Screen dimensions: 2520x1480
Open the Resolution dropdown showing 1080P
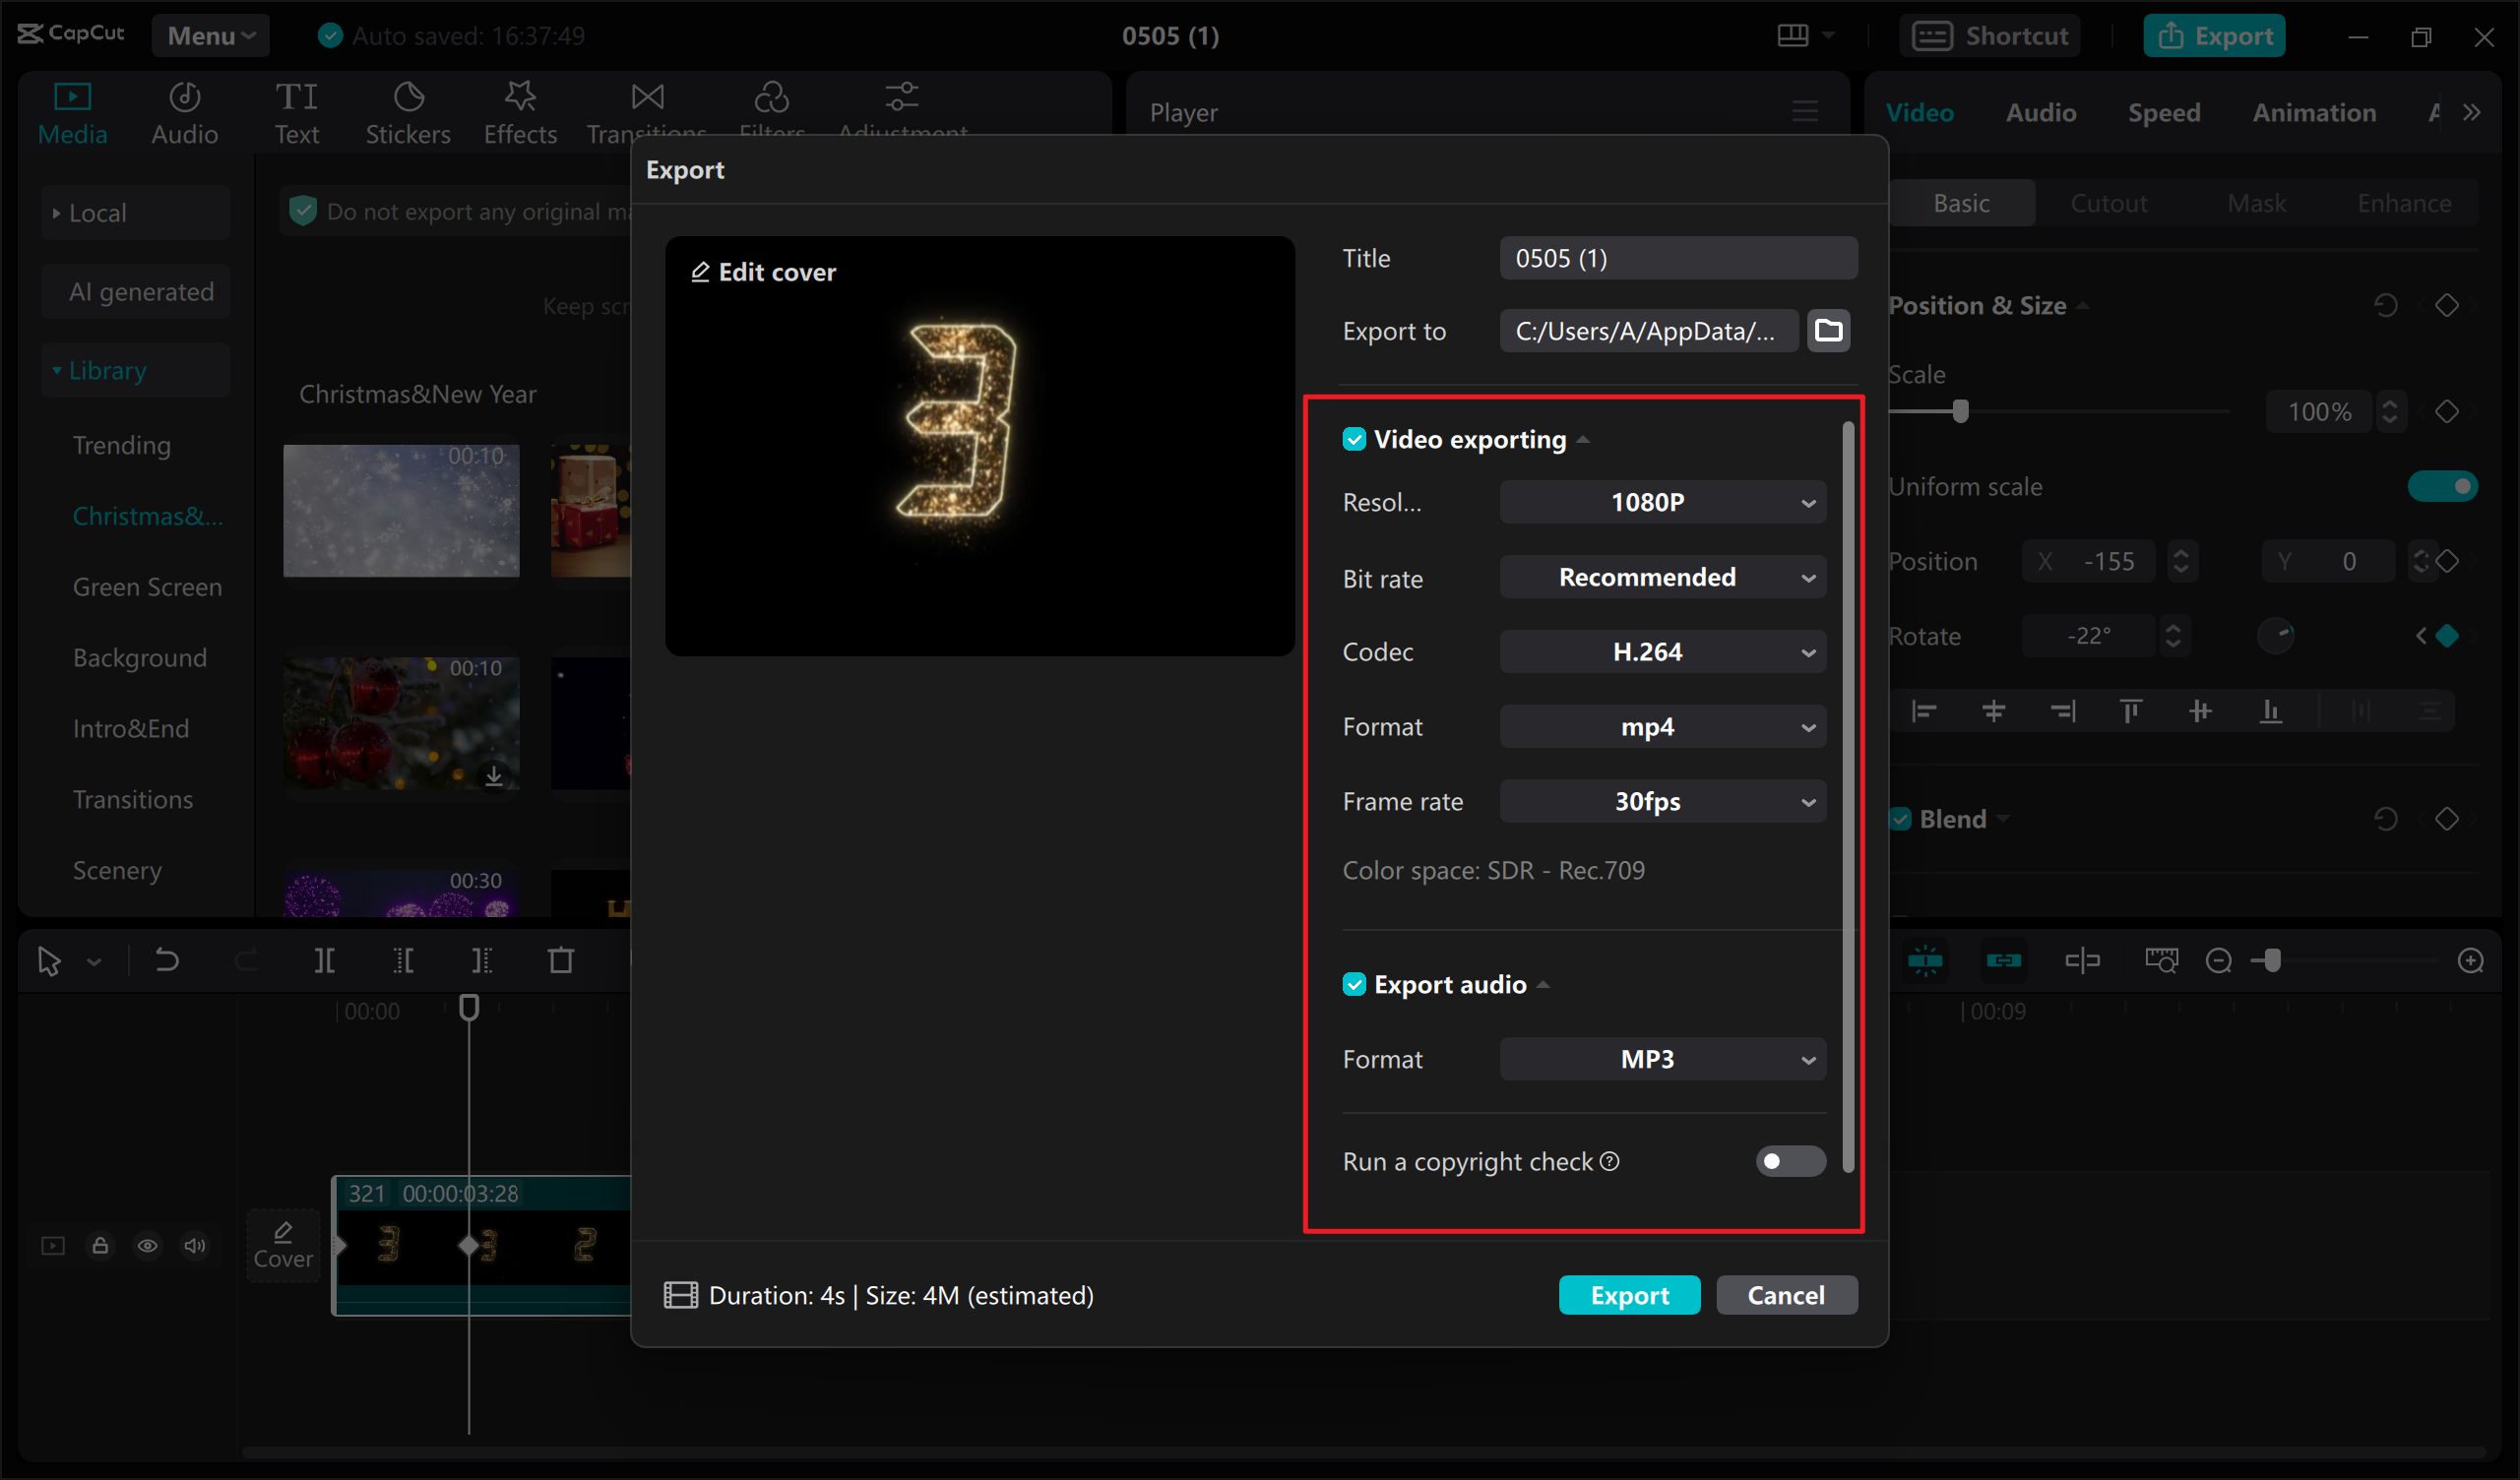coord(1662,502)
